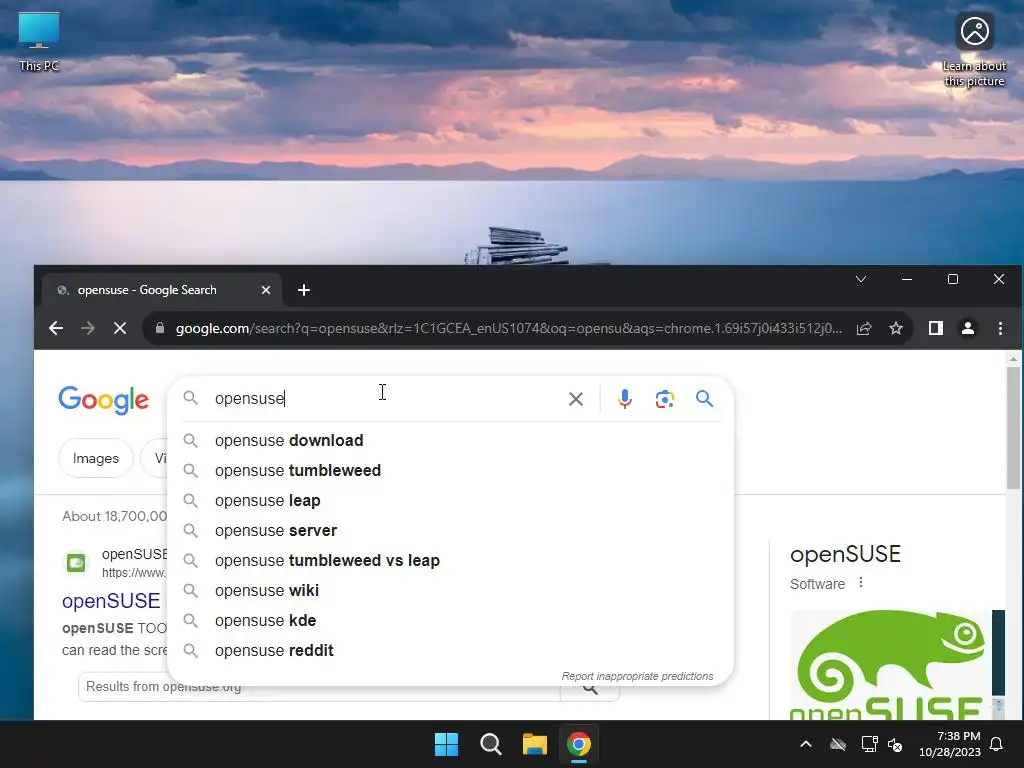Click Report inappropriate predictions link
1024x768 pixels.
click(637, 677)
